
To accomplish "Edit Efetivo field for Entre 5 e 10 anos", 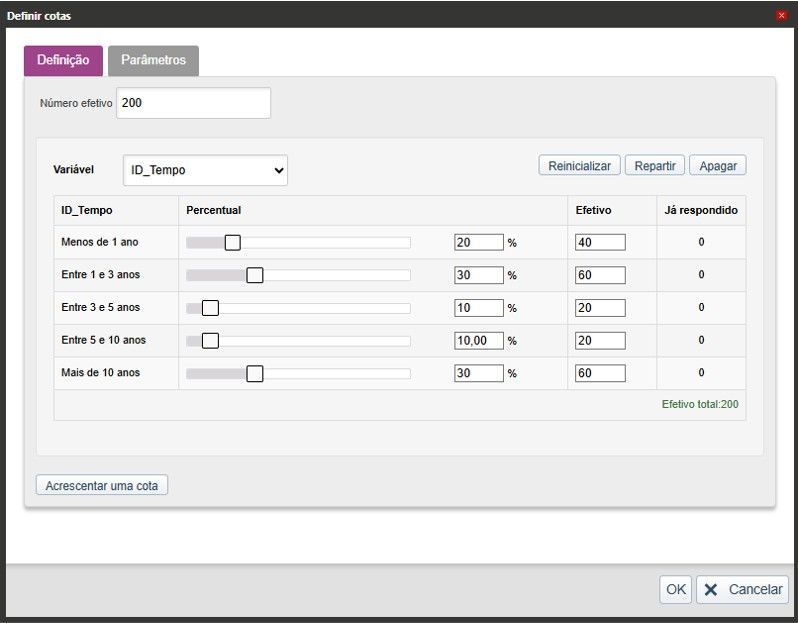I will click(x=600, y=341).
